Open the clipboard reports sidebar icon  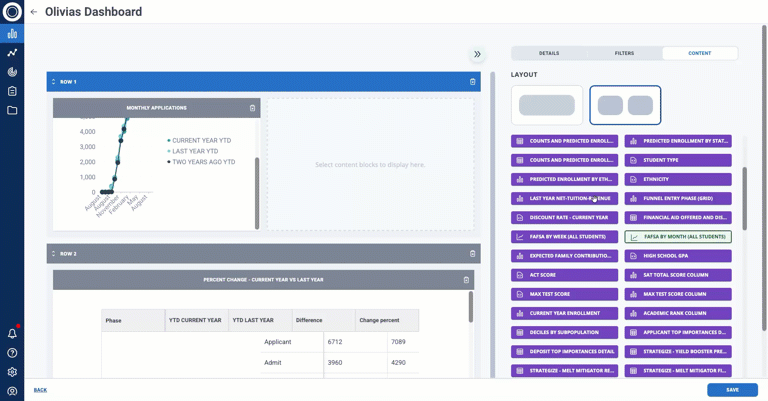[12, 91]
